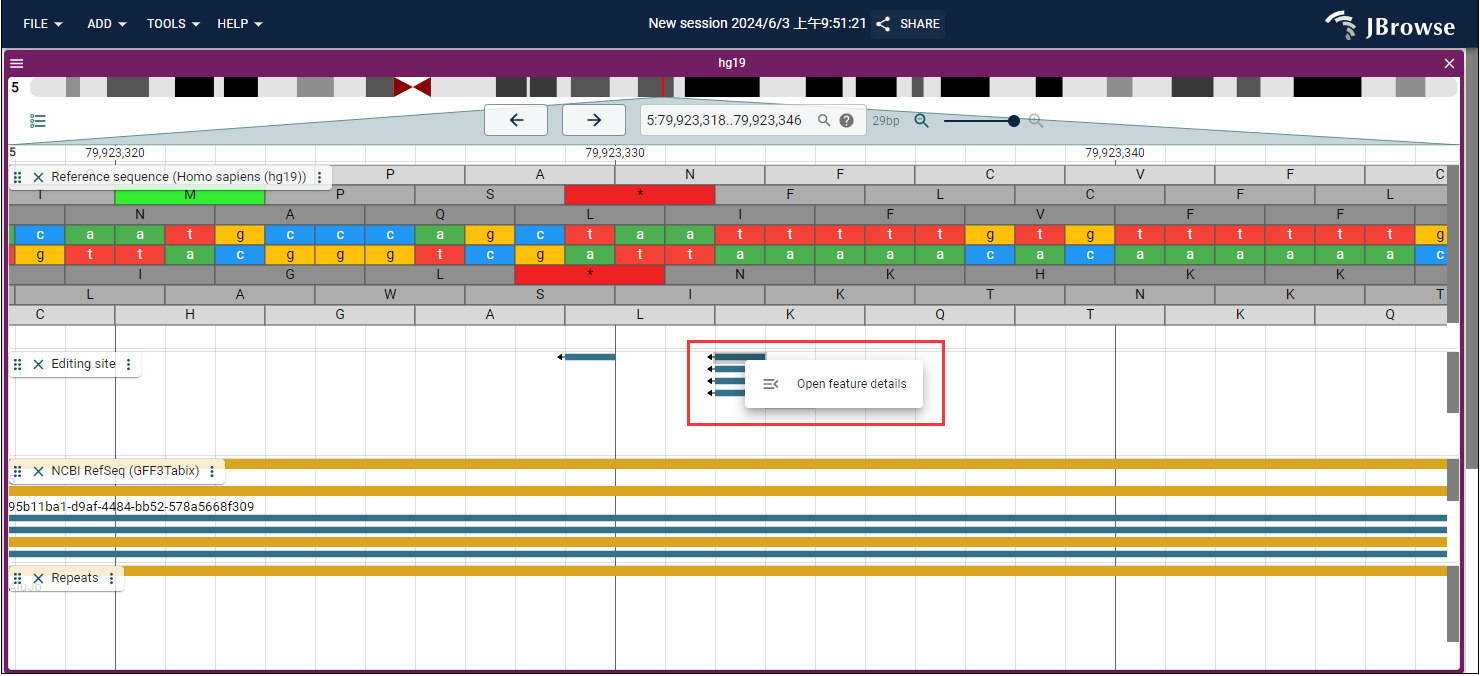The width and height of the screenshot is (1480, 676).
Task: Grab the Reference sequence track drag handle
Action: click(18, 177)
